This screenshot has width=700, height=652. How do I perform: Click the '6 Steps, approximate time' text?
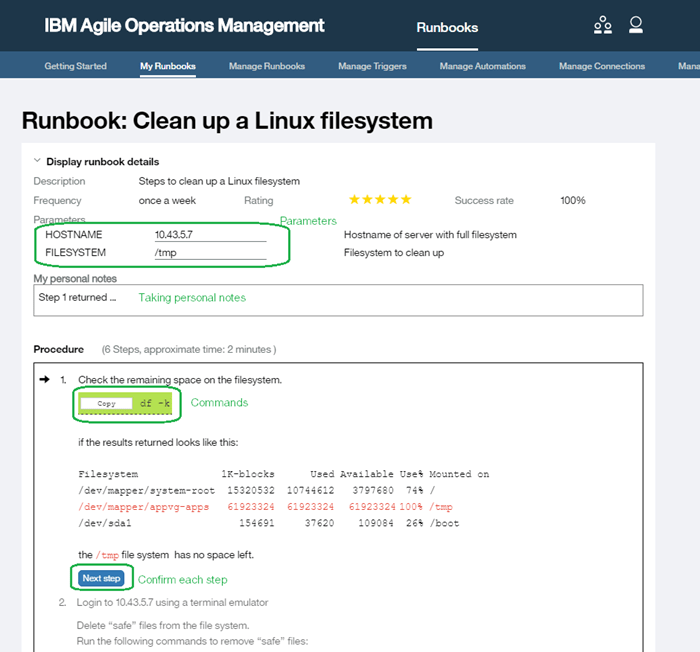point(189,349)
